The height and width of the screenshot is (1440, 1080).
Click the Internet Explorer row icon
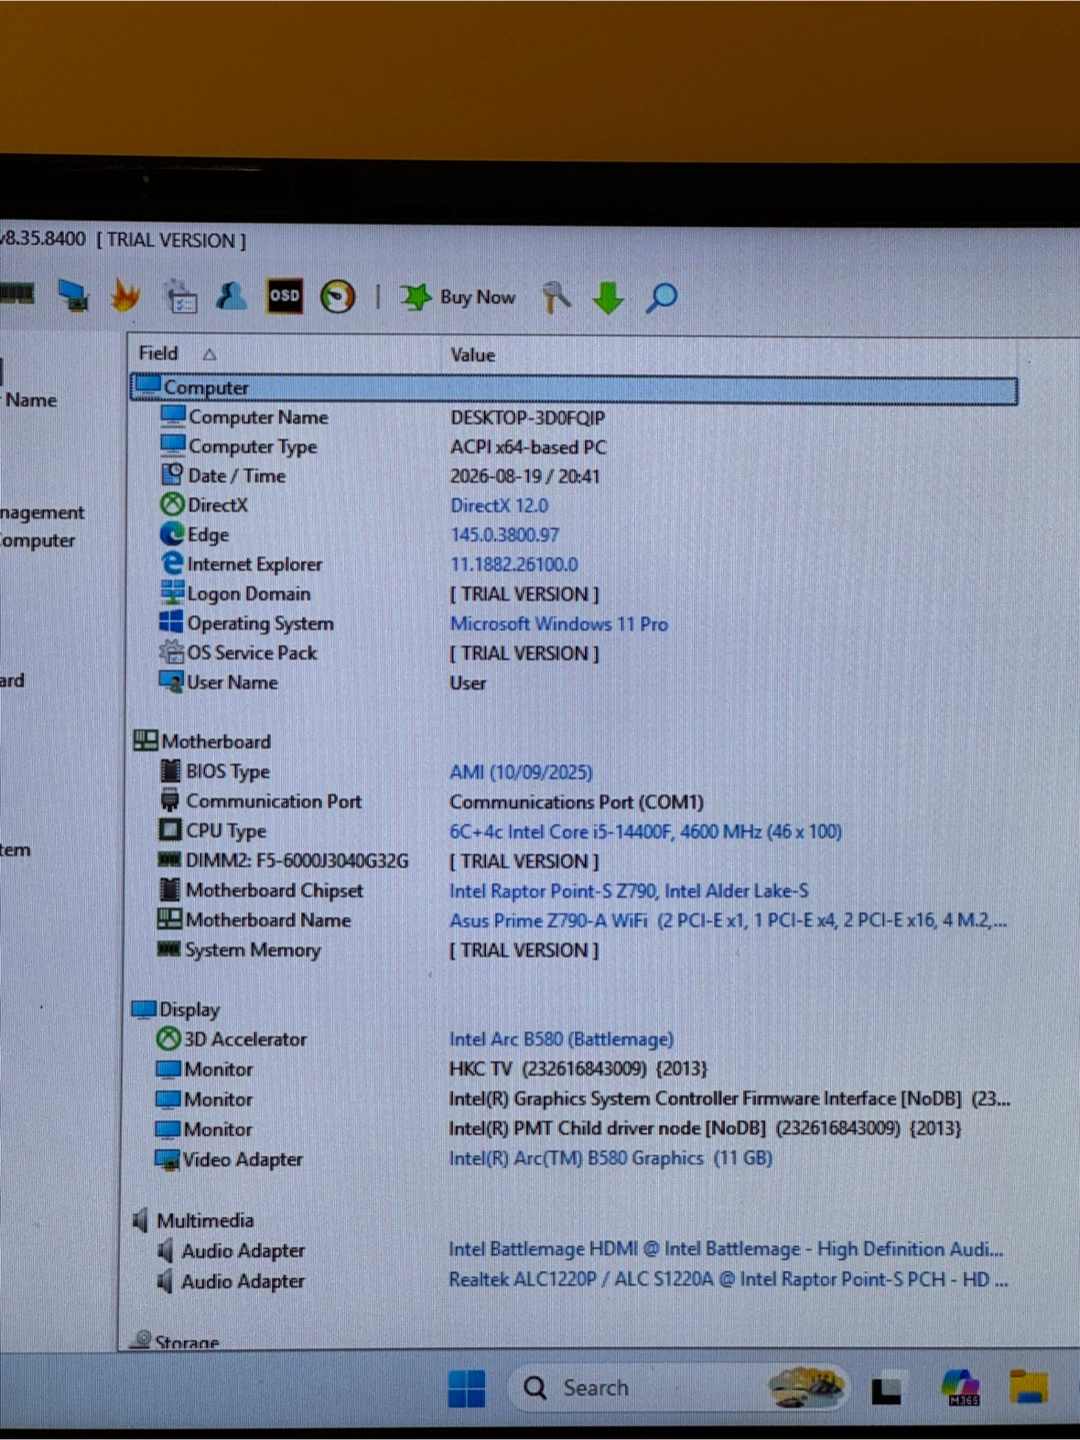point(172,564)
